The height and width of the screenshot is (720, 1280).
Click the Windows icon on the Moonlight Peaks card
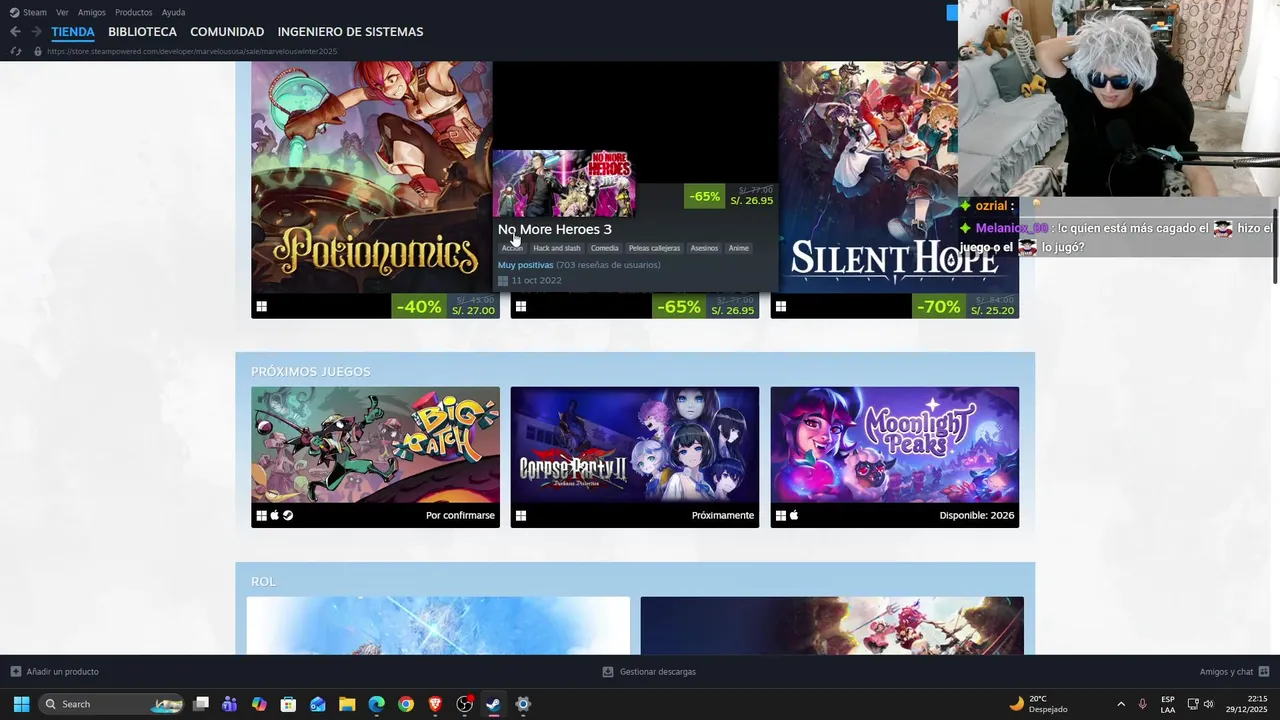click(x=781, y=516)
